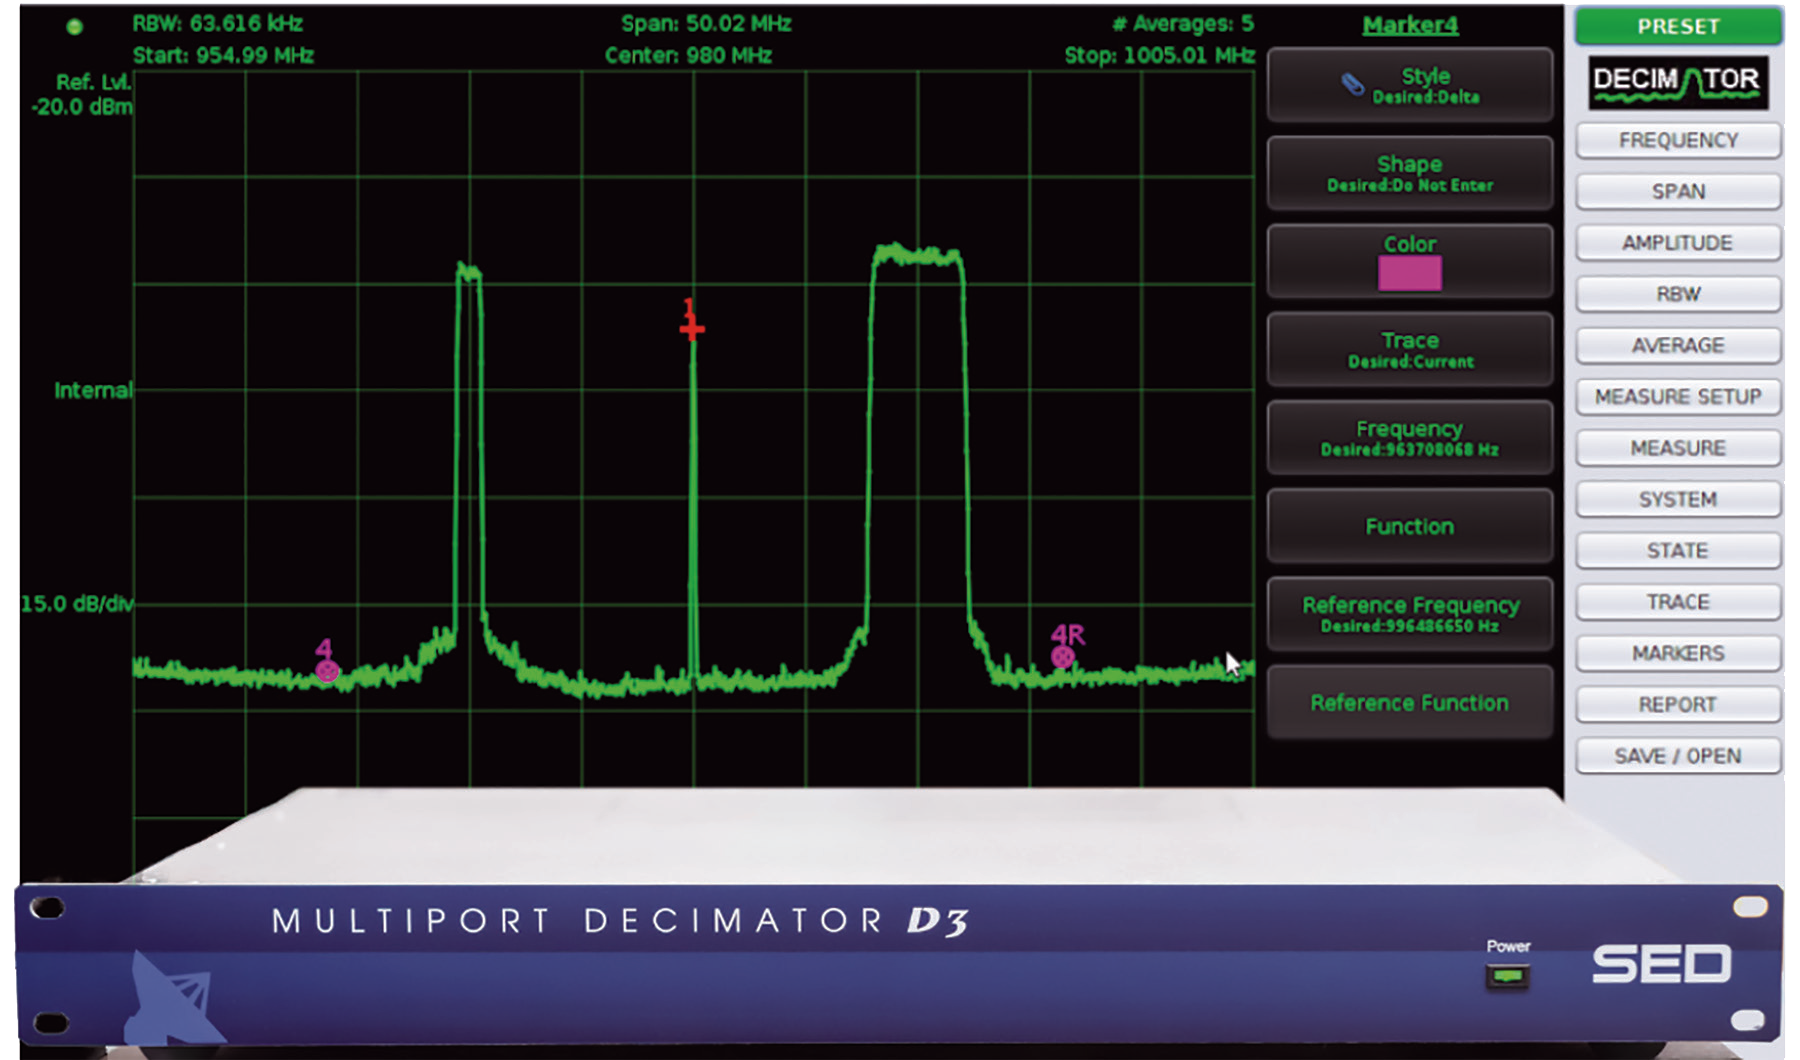Select the MEASURE button
1800x1060 pixels.
[x=1678, y=448]
